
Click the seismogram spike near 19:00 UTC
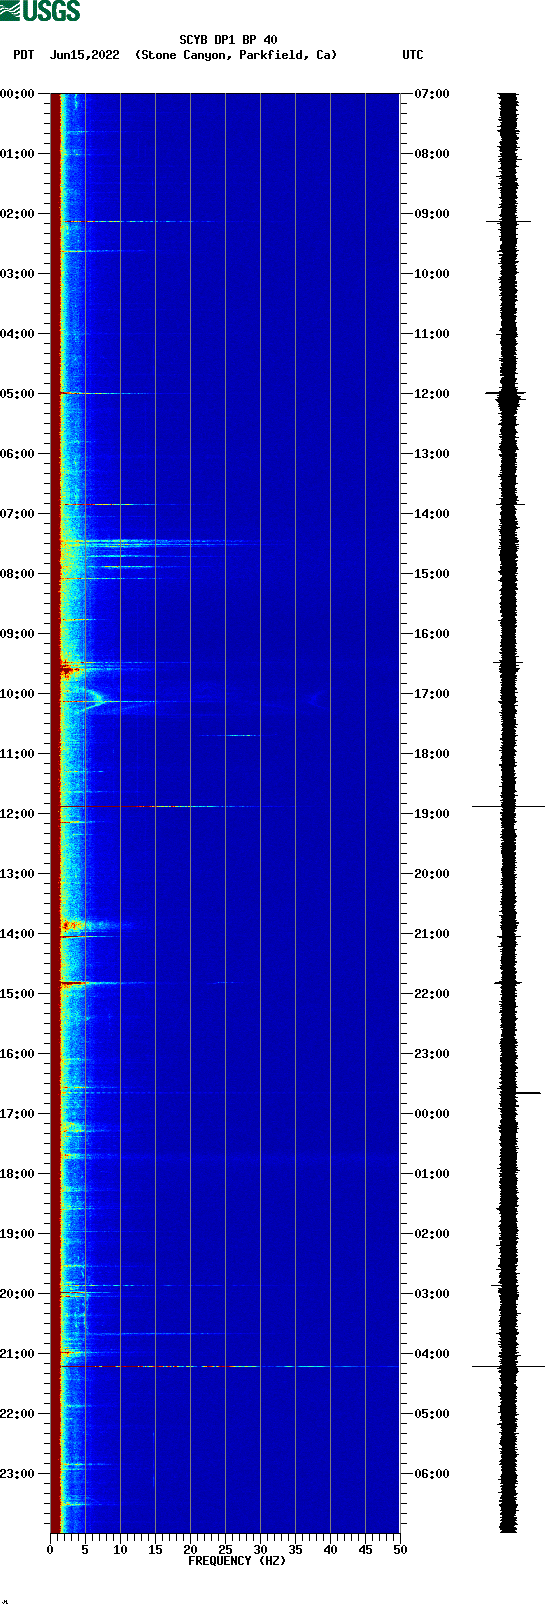[508, 806]
